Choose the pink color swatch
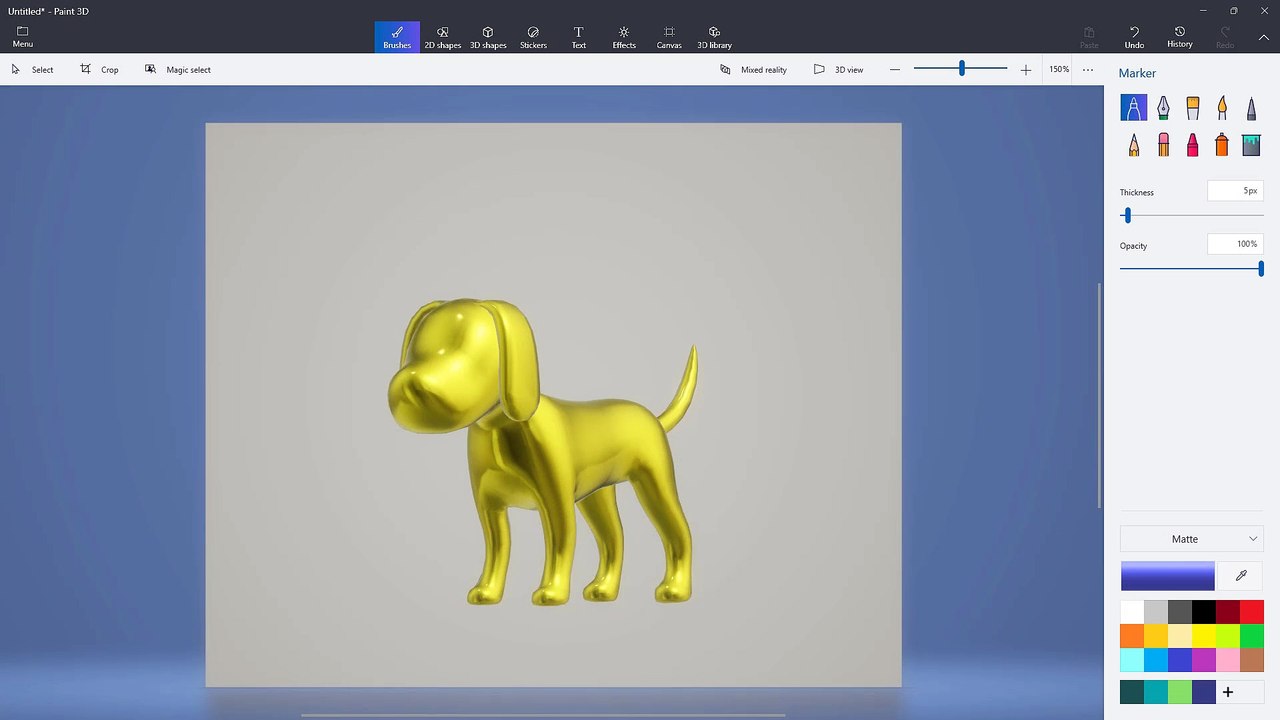 [x=1228, y=660]
